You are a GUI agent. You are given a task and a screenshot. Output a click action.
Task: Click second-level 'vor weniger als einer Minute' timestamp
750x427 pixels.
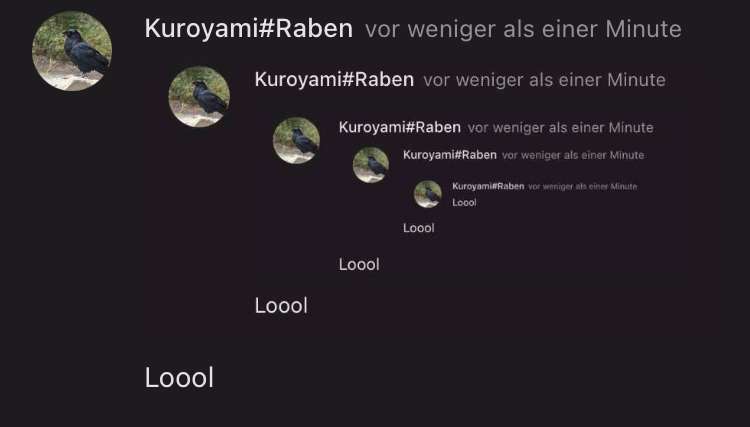pos(544,80)
